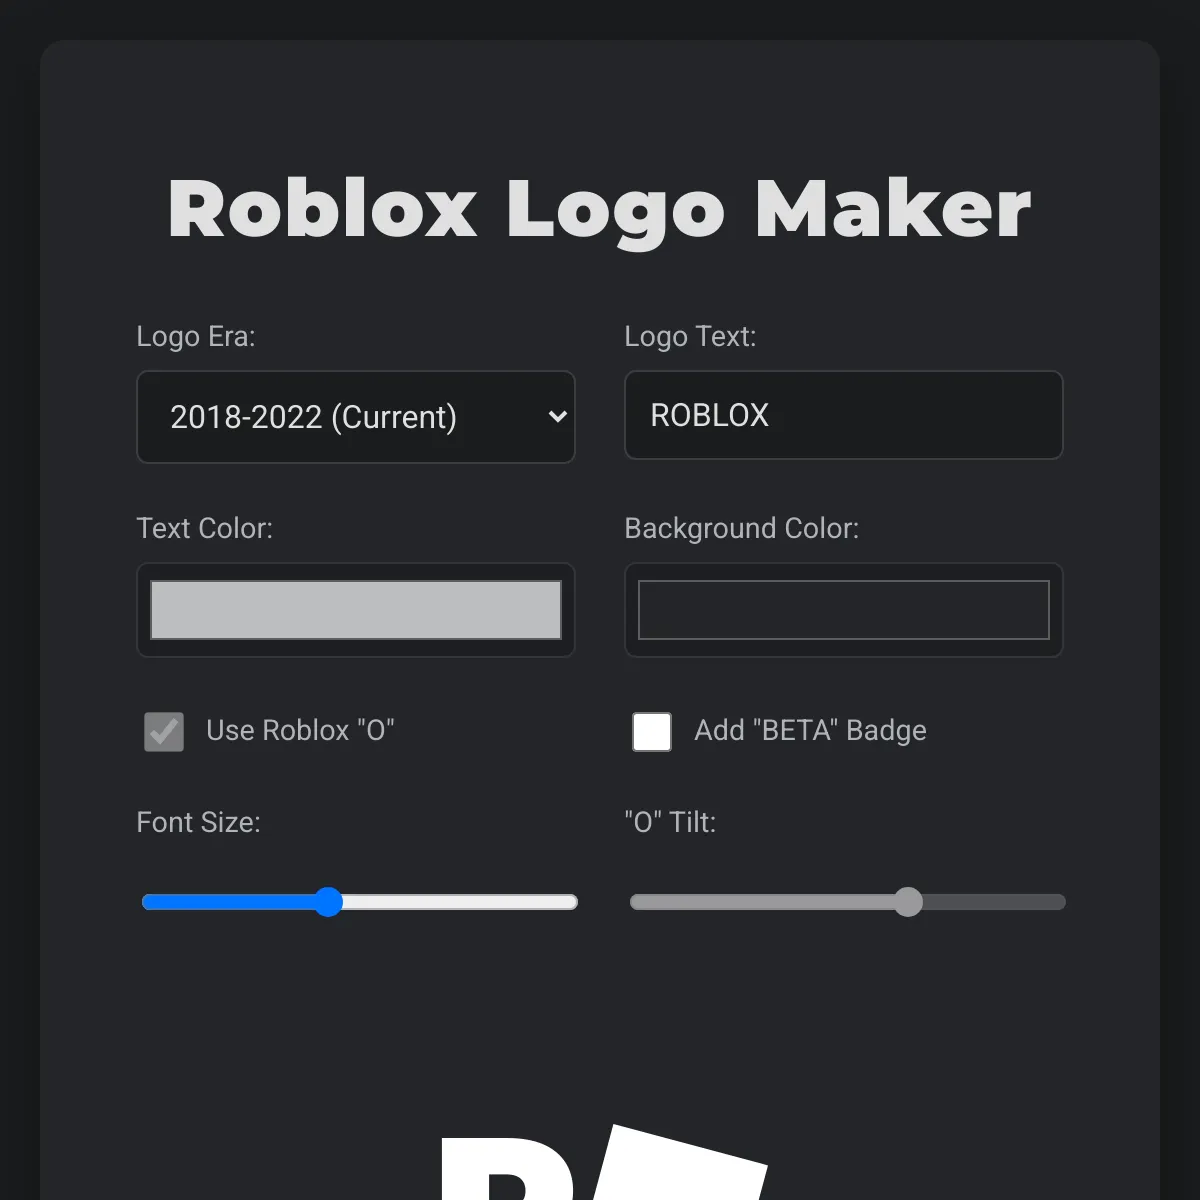Click the Font Size slider
The height and width of the screenshot is (1200, 1200).
coord(360,902)
